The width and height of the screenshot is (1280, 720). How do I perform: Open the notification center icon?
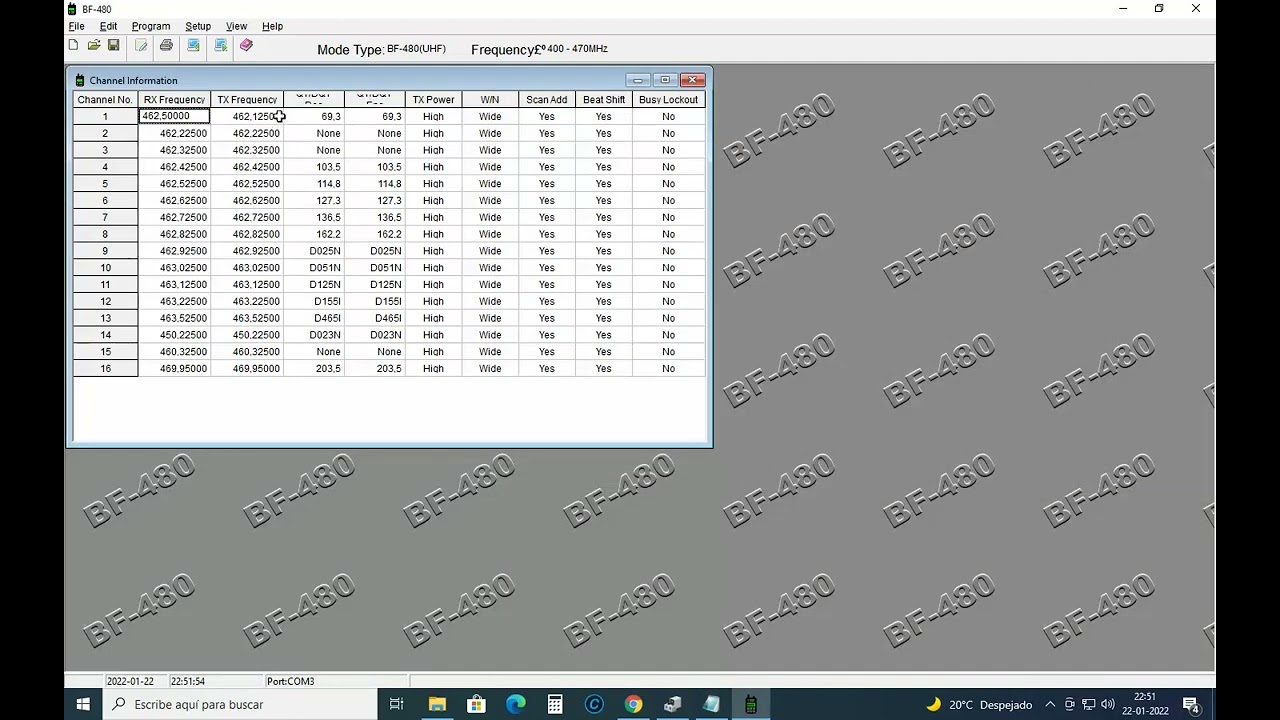(x=1190, y=704)
